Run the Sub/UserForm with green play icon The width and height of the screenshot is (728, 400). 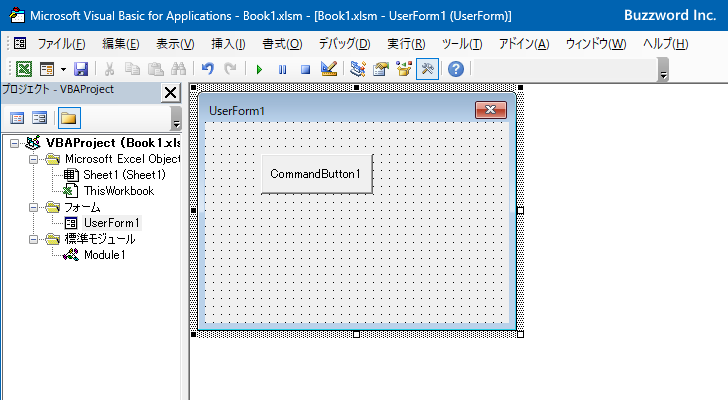point(259,70)
